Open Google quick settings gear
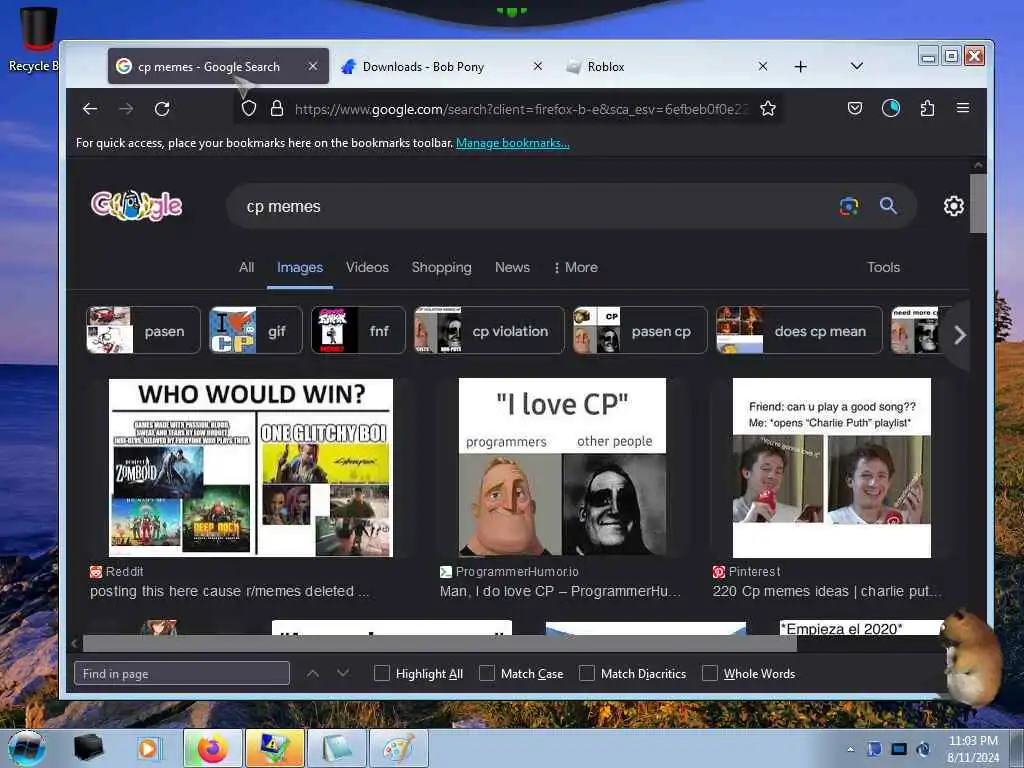This screenshot has width=1024, height=768. tap(953, 206)
